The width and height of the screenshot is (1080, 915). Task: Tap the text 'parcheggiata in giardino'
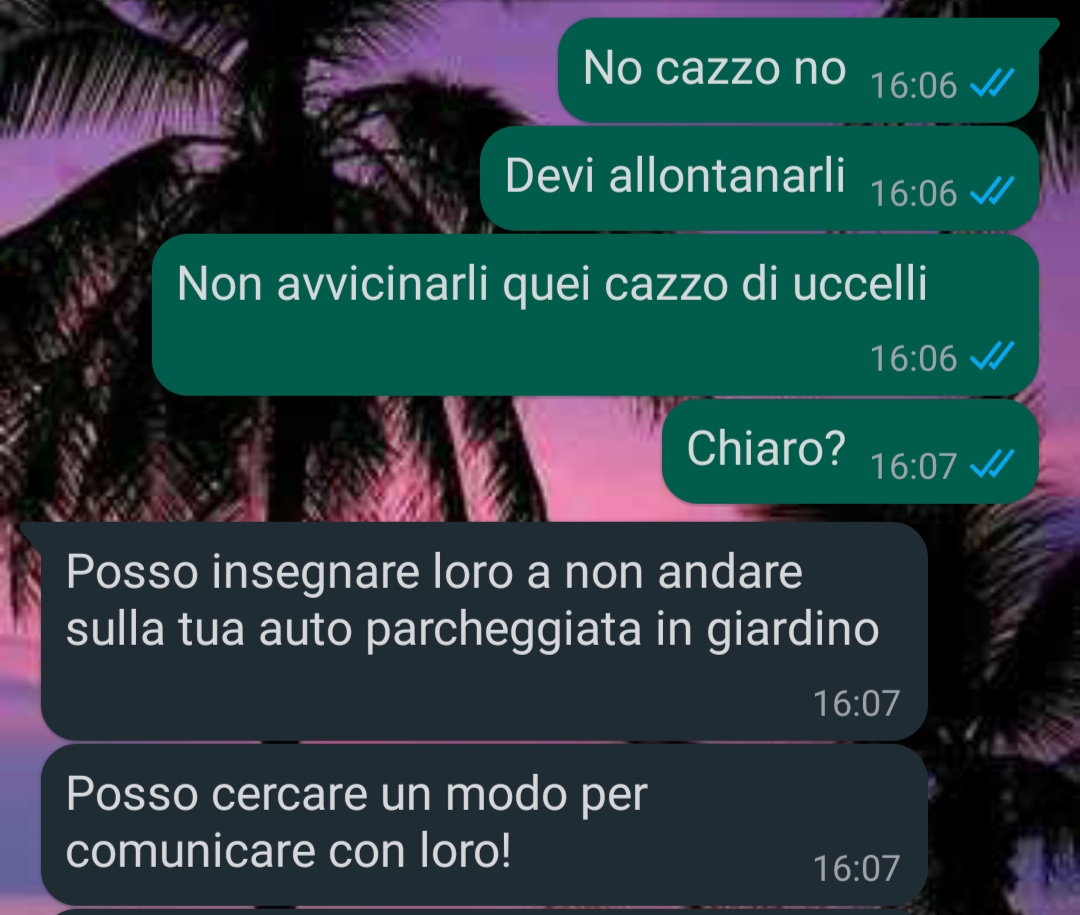click(x=623, y=630)
